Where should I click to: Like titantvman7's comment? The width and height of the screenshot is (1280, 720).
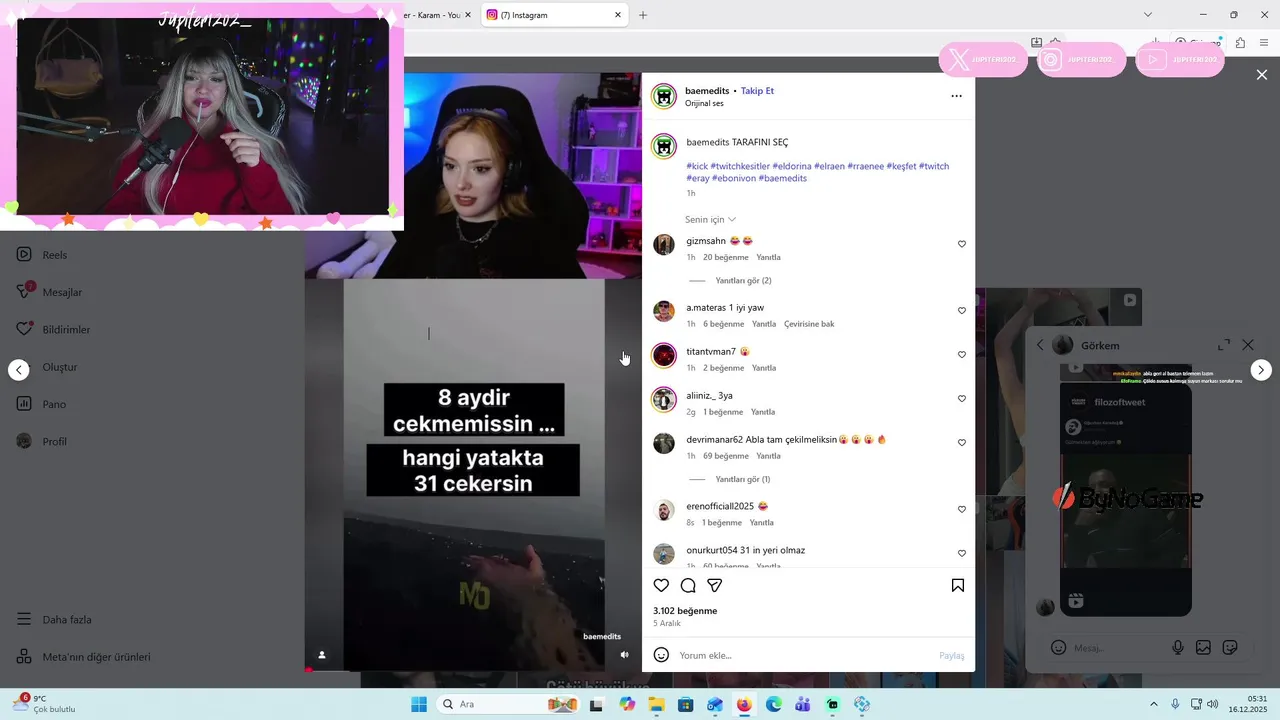click(x=962, y=355)
